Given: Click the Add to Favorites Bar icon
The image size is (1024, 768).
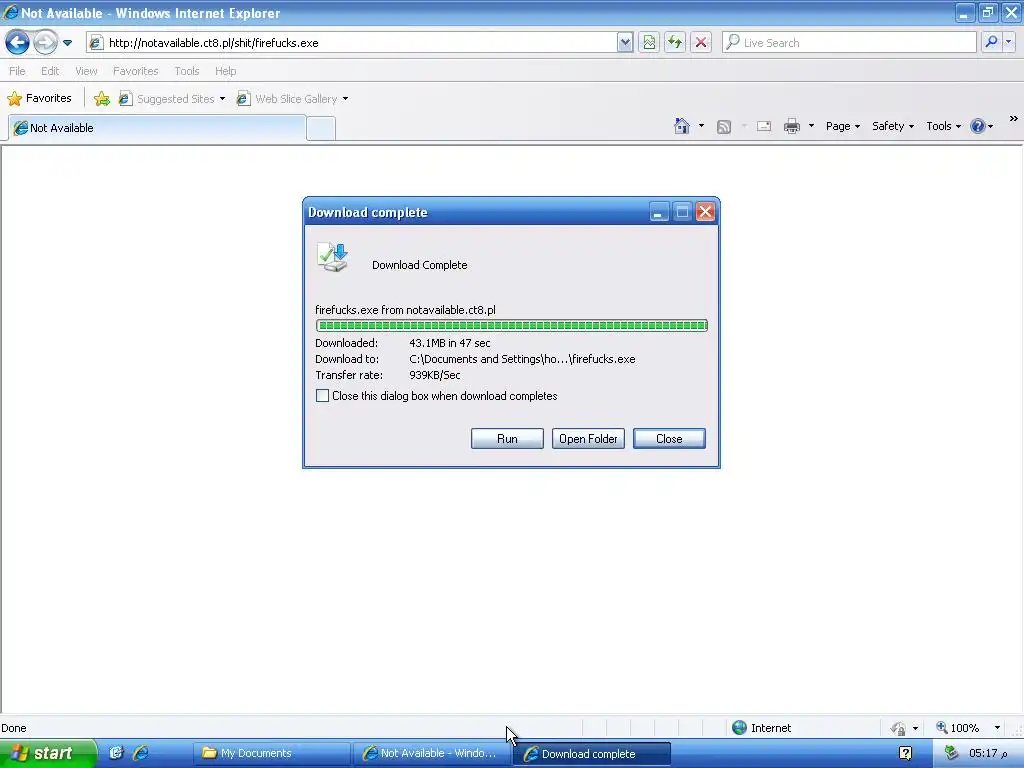Looking at the screenshot, I should pyautogui.click(x=101, y=99).
